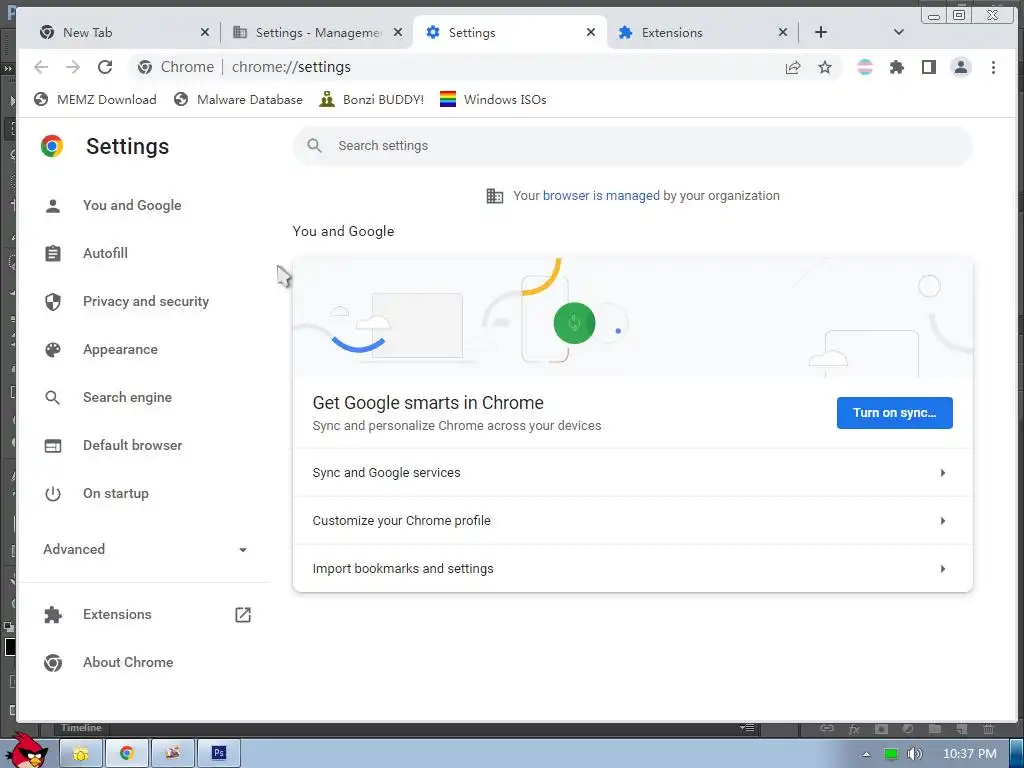Expand the Advanced settings section
This screenshot has width=1024, height=768.
click(x=145, y=549)
